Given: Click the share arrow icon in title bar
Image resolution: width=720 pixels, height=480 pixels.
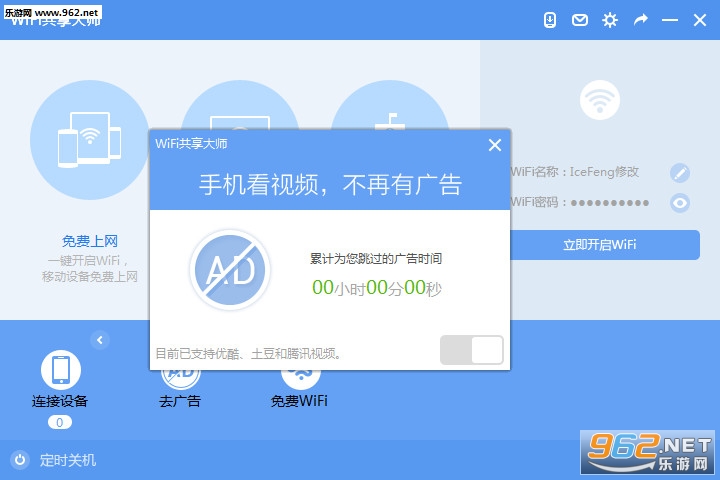Looking at the screenshot, I should (x=641, y=20).
